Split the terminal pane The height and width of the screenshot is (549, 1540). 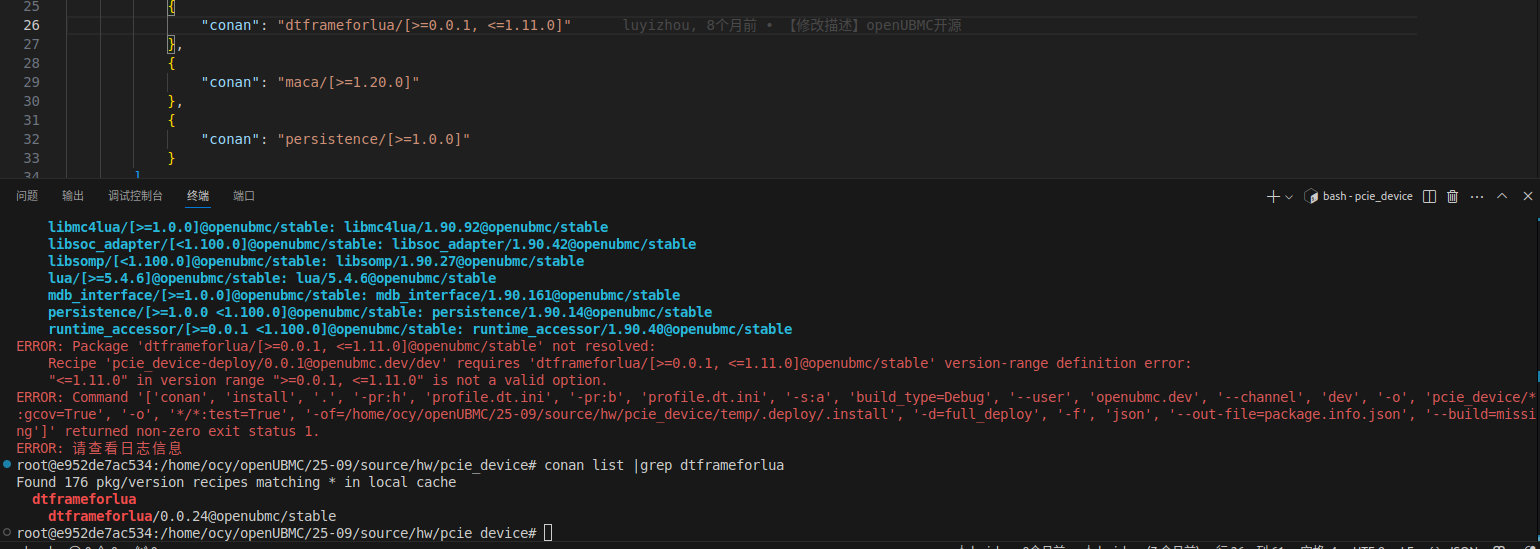click(1430, 197)
